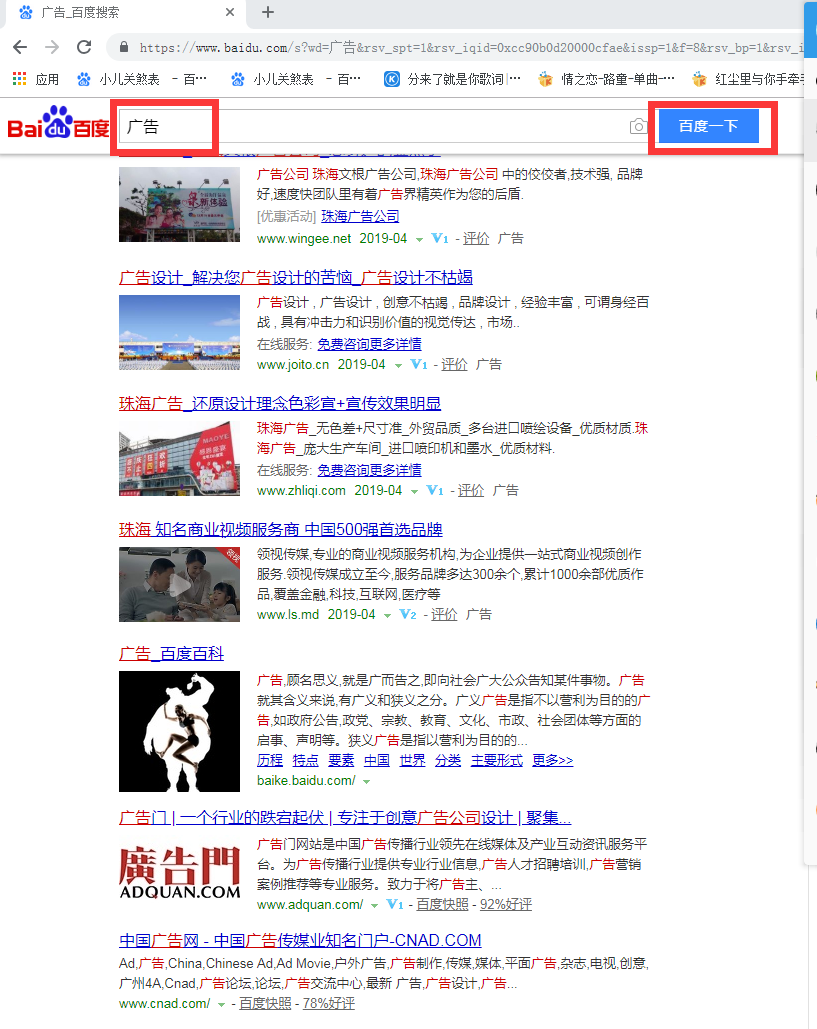
Task: Select the 广告_百度搜索 browser tab
Action: pos(125,12)
